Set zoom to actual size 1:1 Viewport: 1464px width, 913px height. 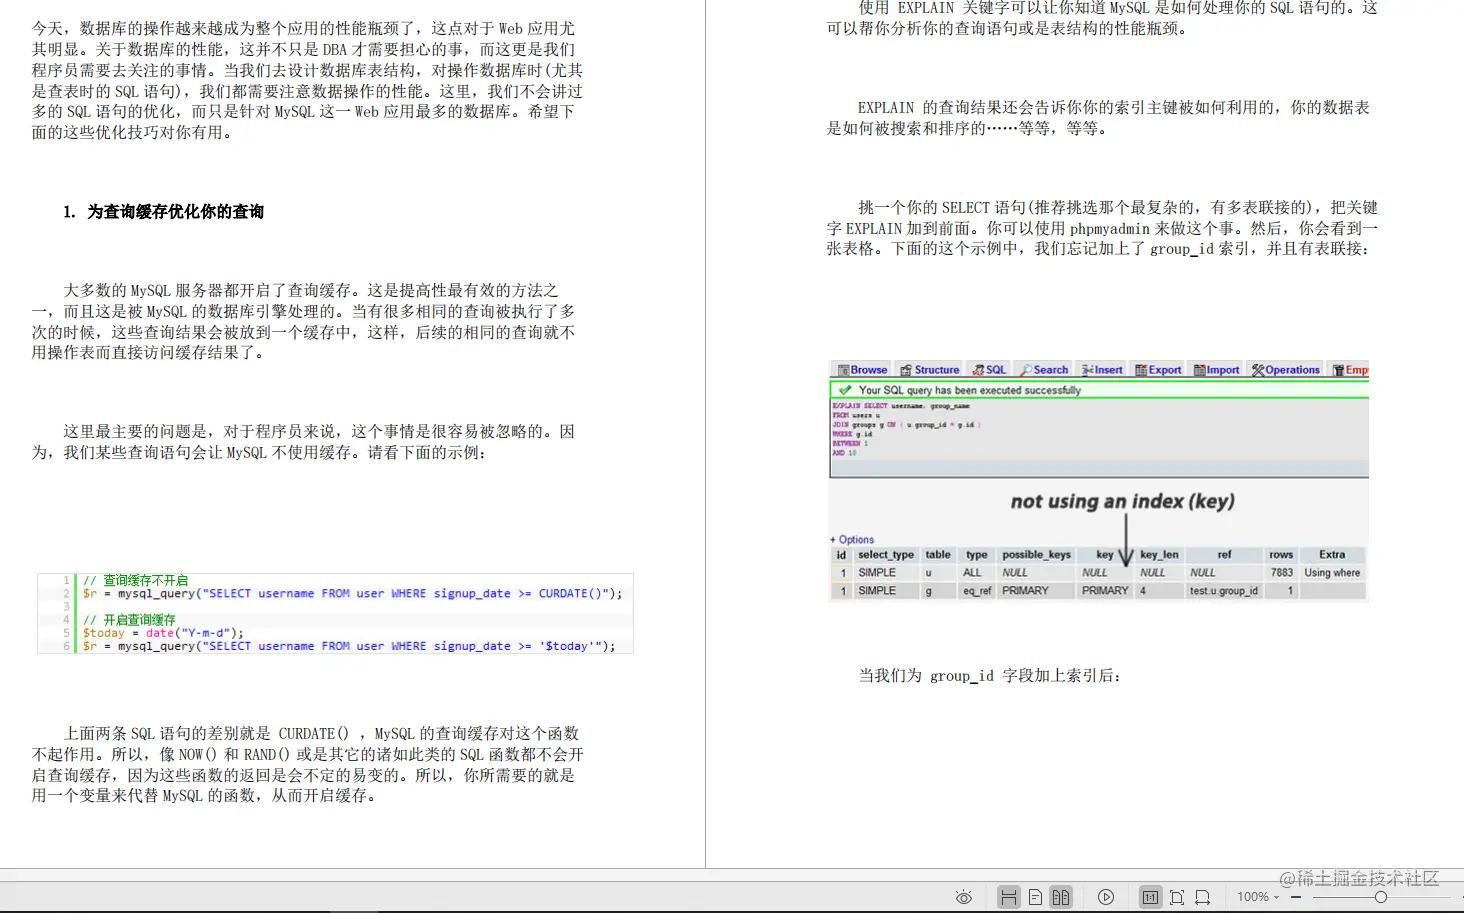coord(1151,897)
